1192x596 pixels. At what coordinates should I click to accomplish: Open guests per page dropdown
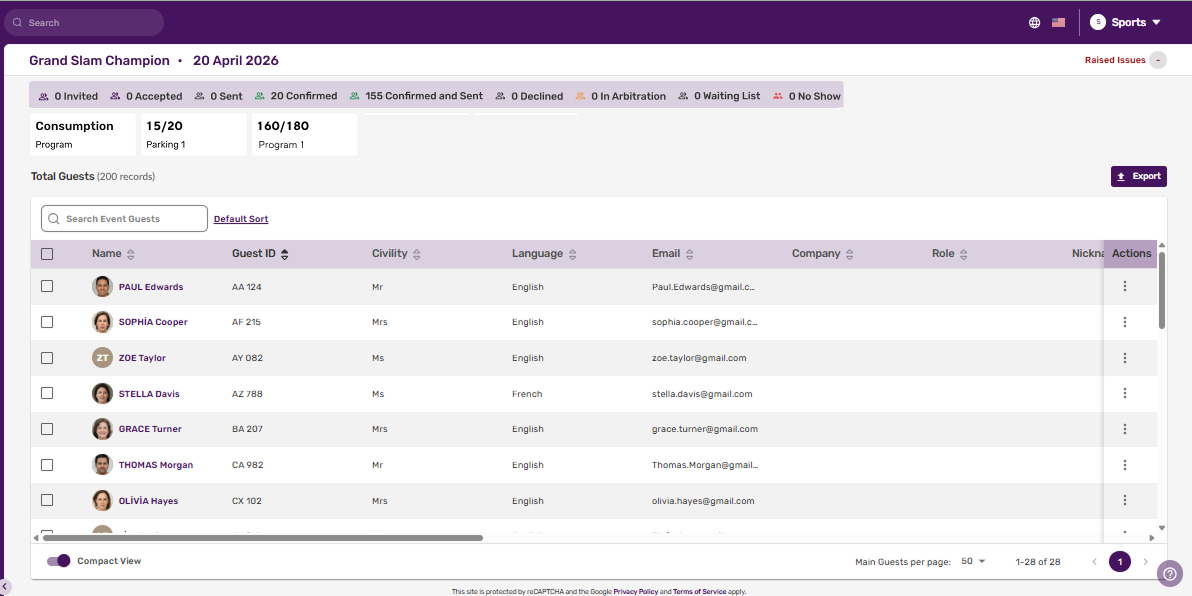tap(973, 562)
